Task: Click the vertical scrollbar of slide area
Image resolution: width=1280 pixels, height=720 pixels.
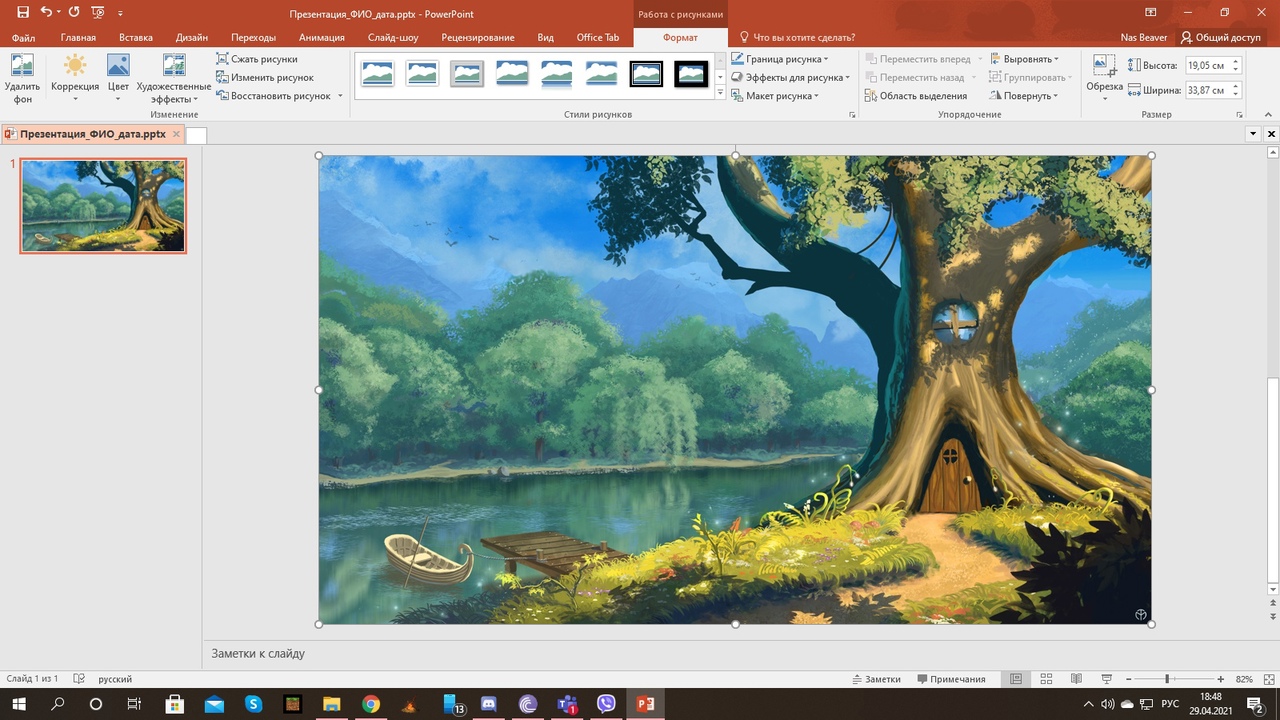Action: (1273, 478)
